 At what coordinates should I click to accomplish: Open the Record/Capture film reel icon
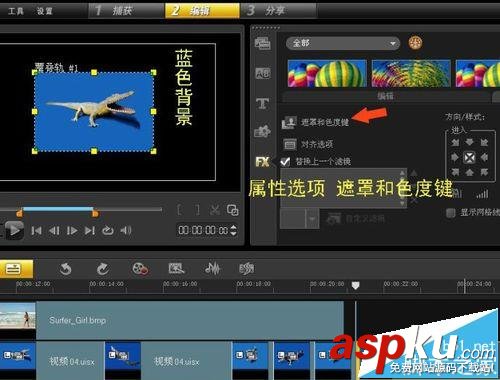pos(140,268)
